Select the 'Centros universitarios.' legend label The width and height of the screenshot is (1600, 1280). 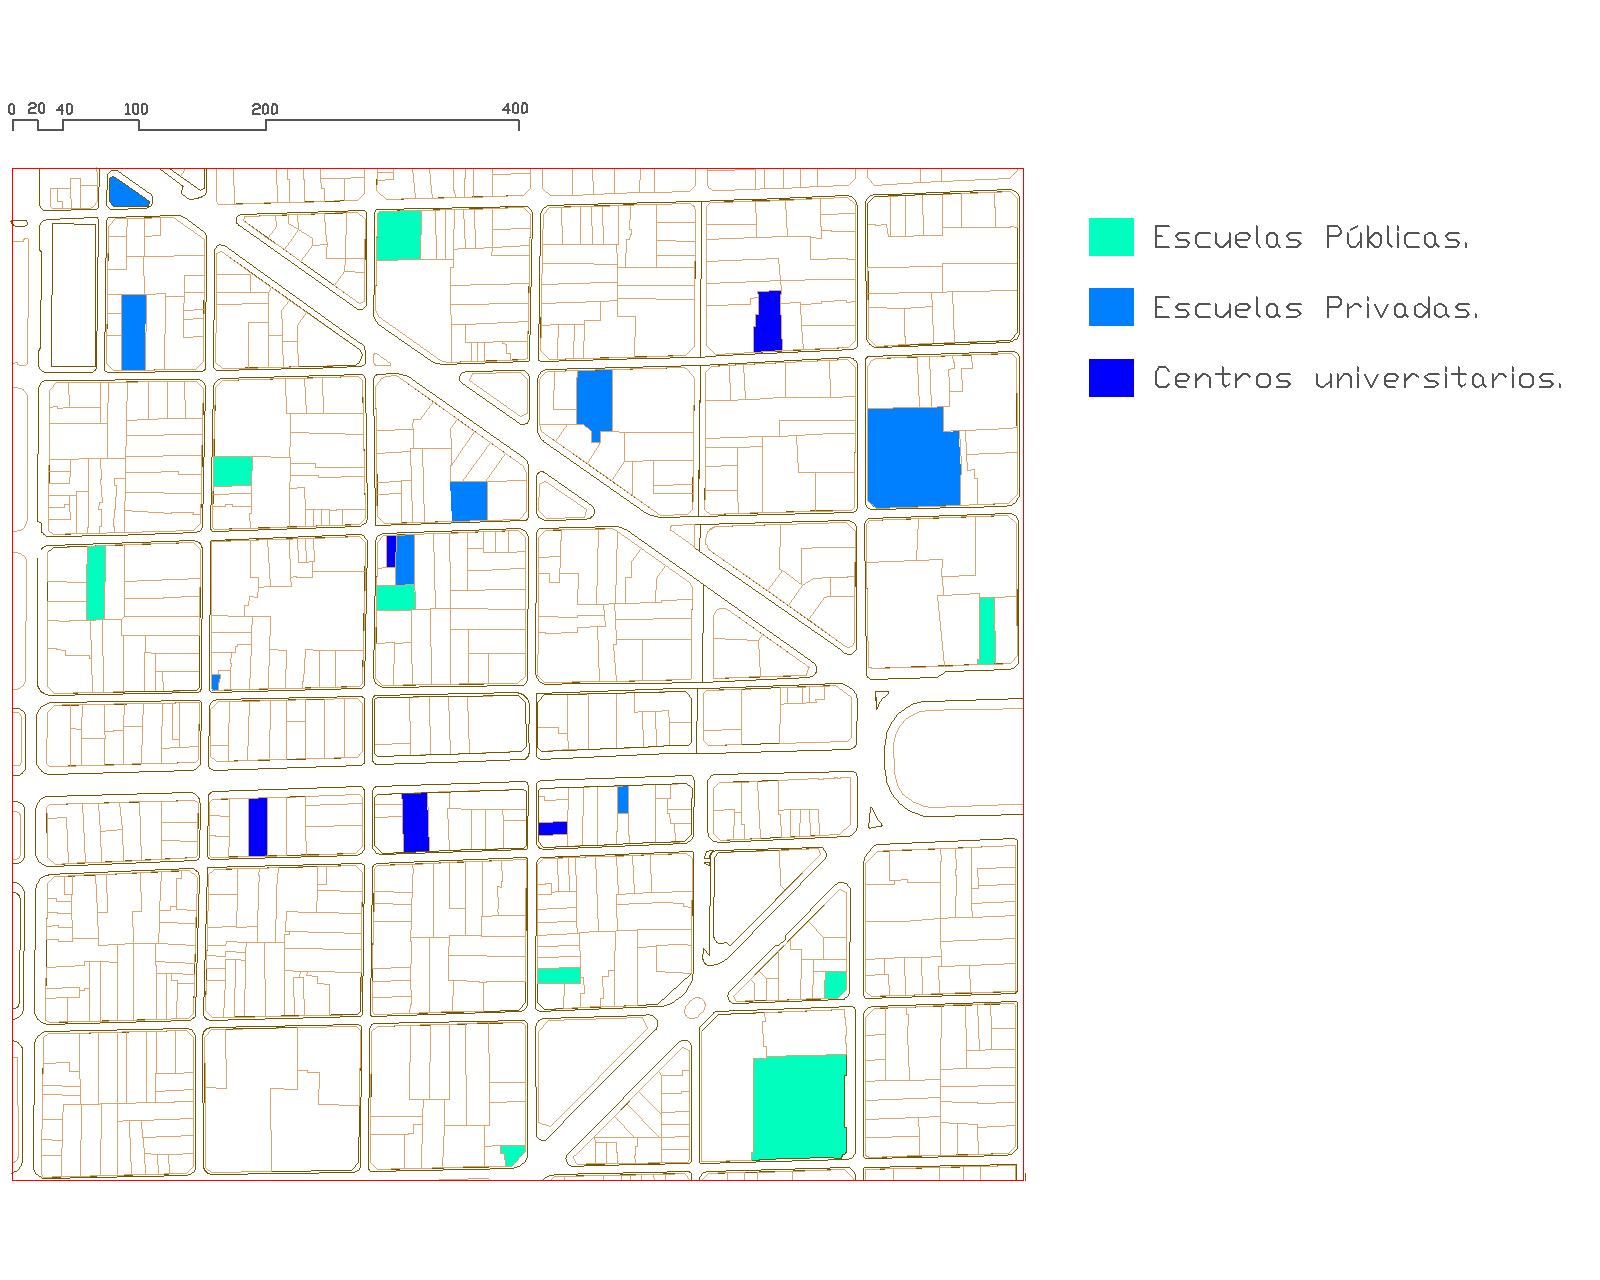1357,378
